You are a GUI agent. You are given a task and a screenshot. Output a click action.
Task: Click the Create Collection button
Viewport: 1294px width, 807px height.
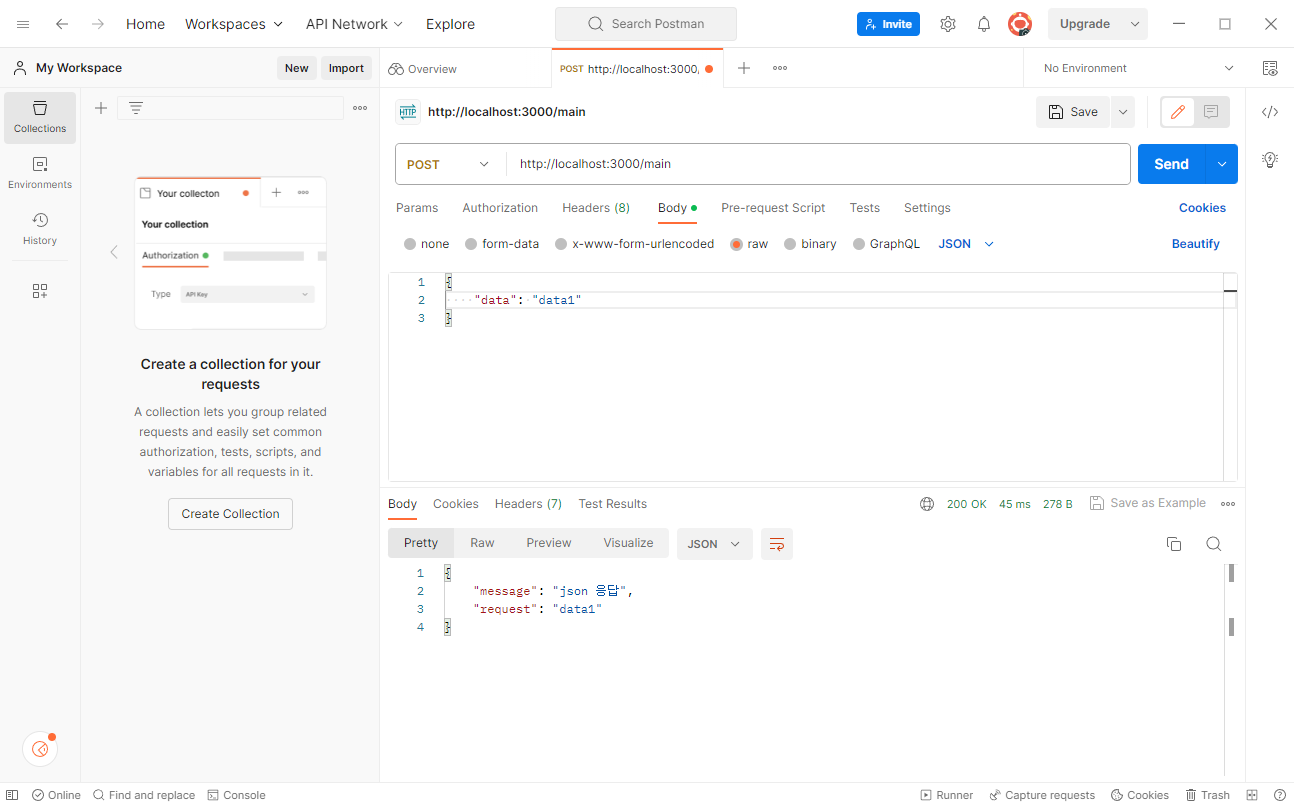coord(230,514)
